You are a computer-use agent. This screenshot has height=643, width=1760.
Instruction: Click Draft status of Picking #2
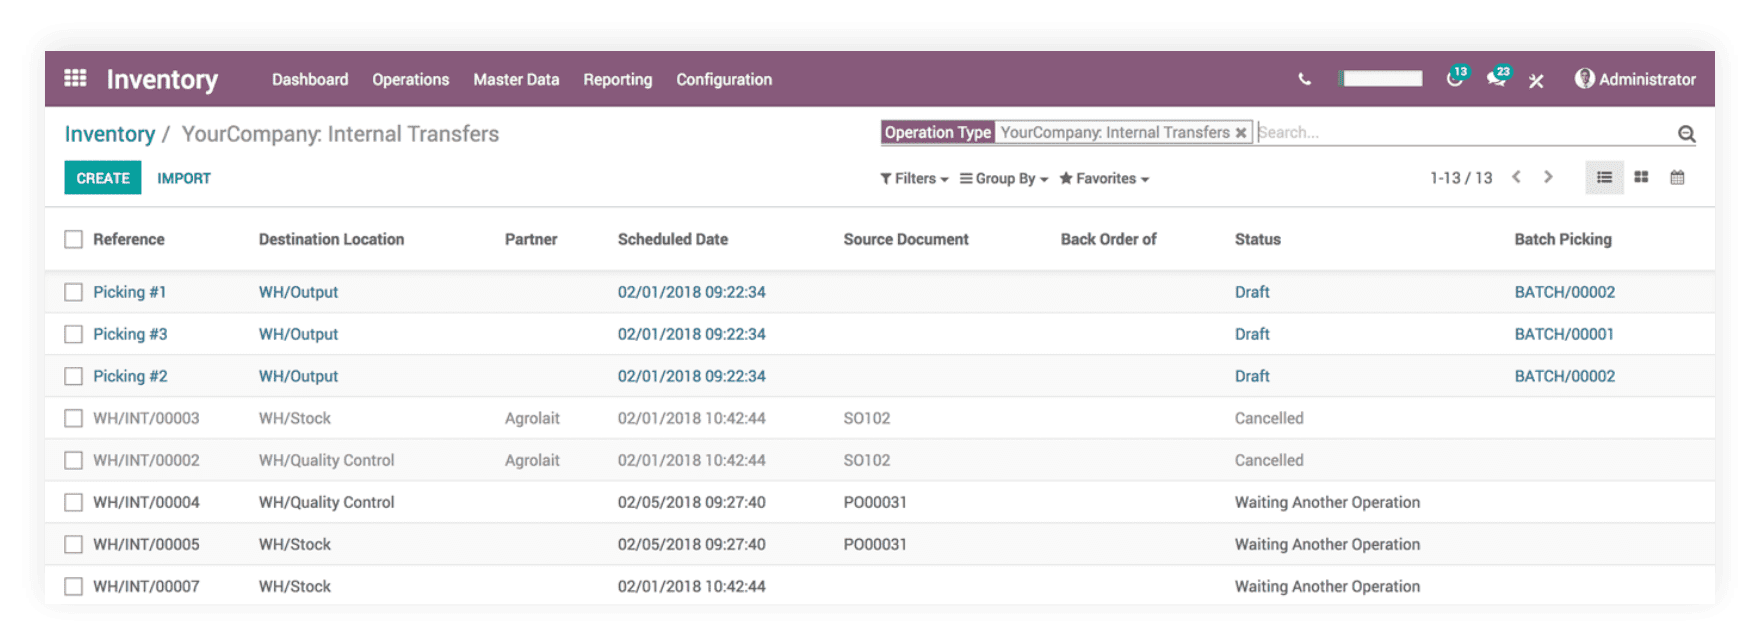coord(1252,376)
